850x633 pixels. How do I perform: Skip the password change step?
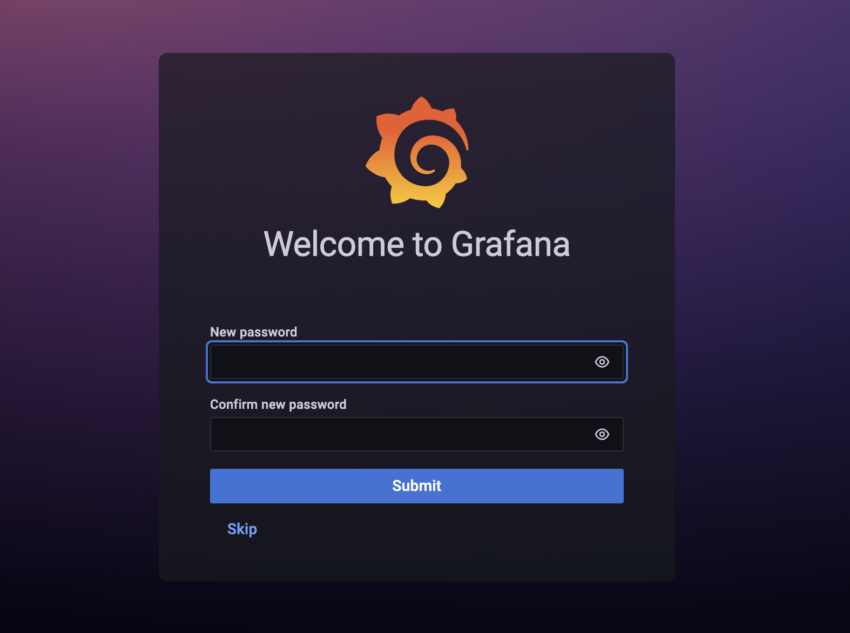[x=242, y=529]
